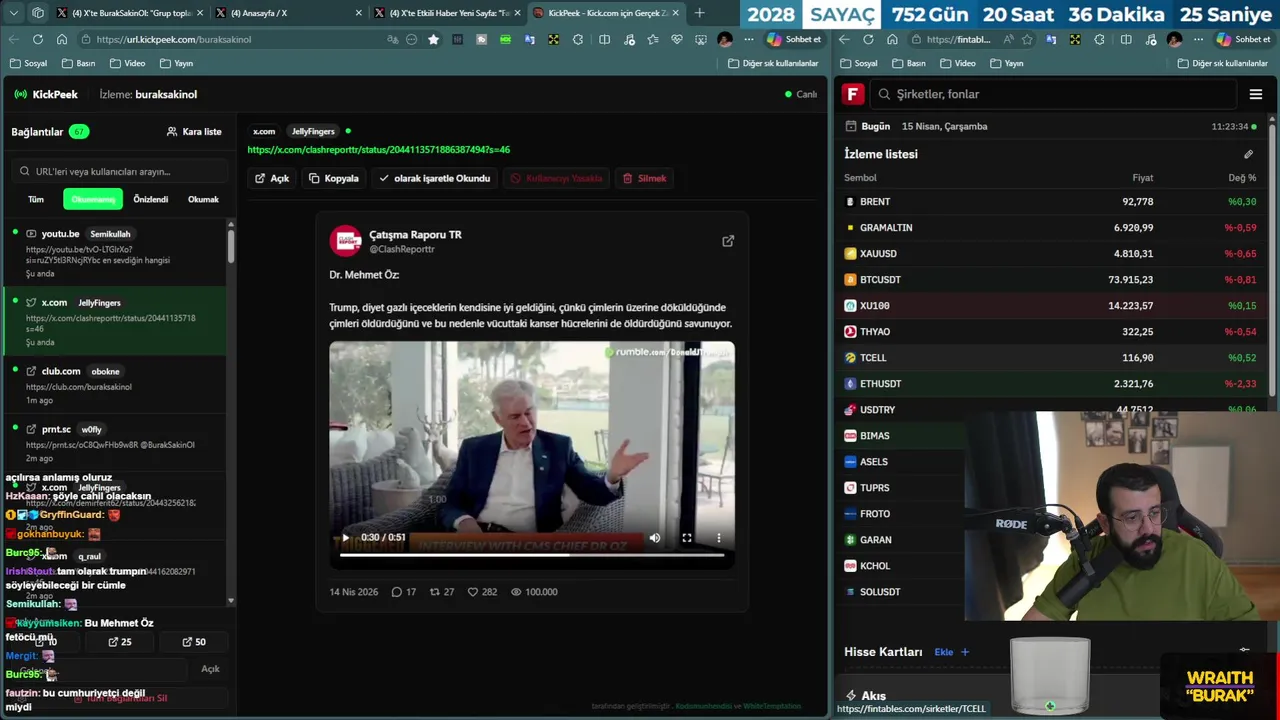Open a new browser tab
This screenshot has width=1280, height=720.
(x=699, y=13)
